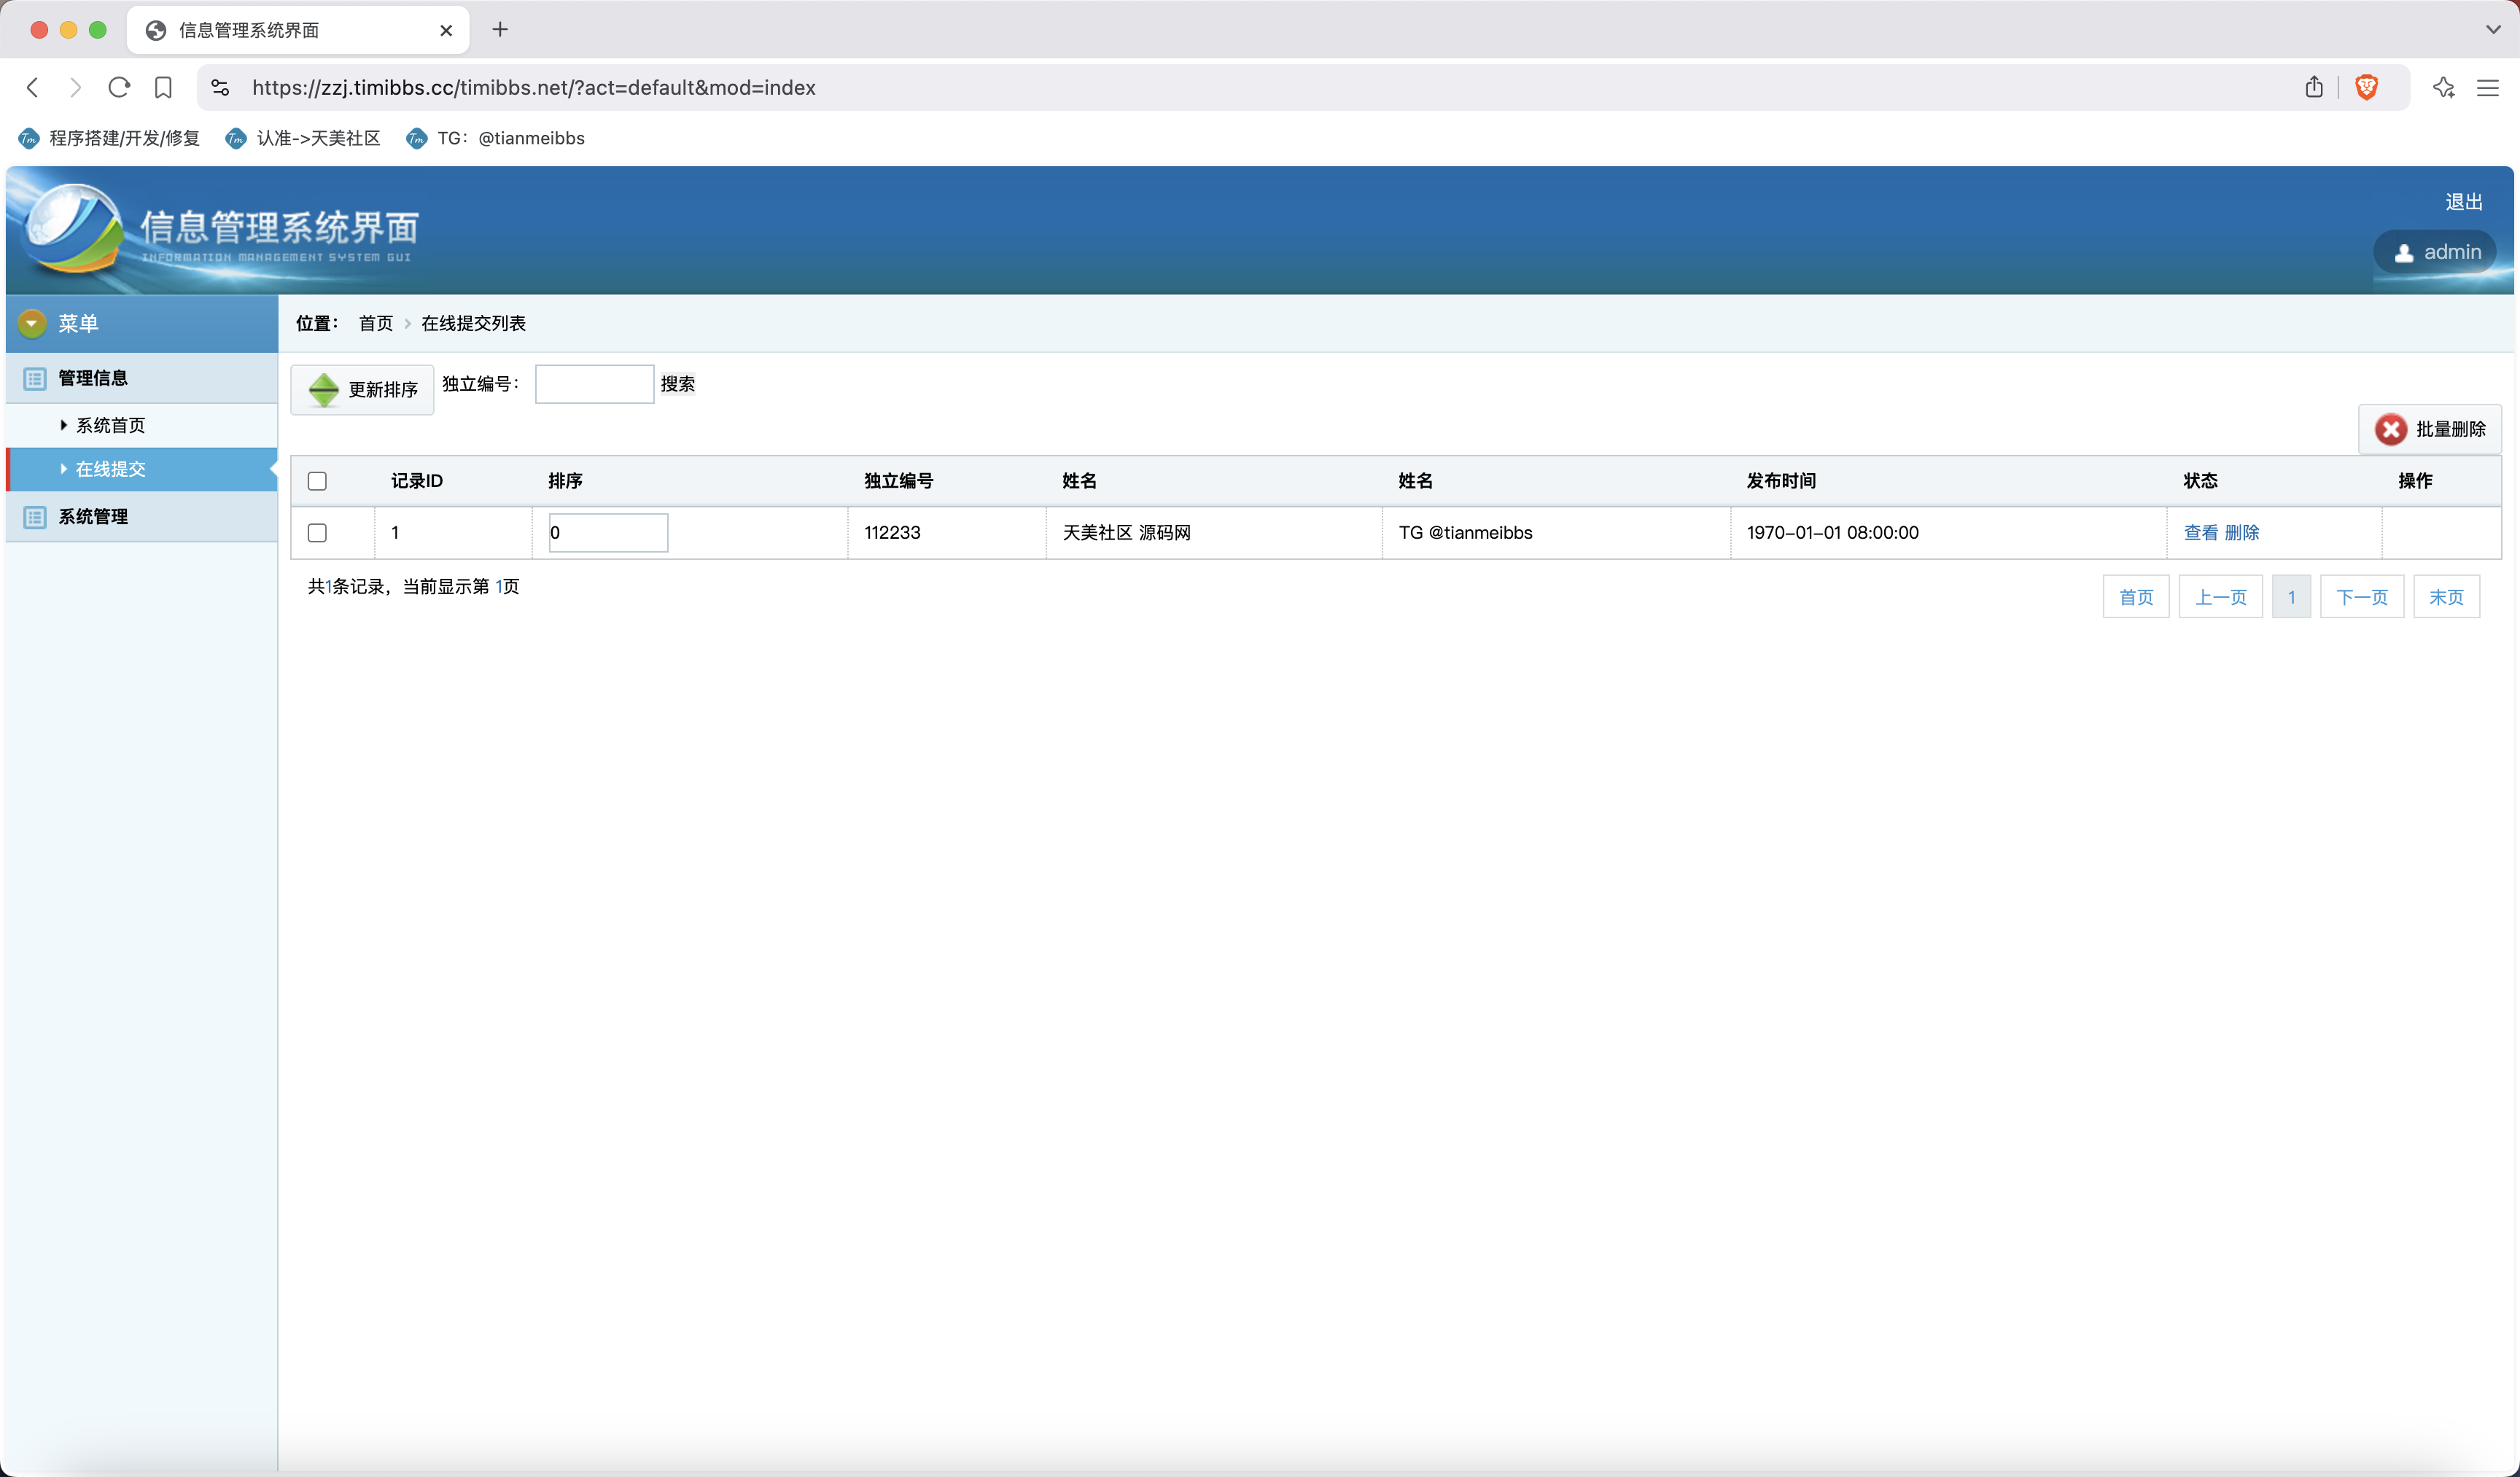Log out using 退出 link
The height and width of the screenshot is (1477, 2520).
pyautogui.click(x=2464, y=202)
